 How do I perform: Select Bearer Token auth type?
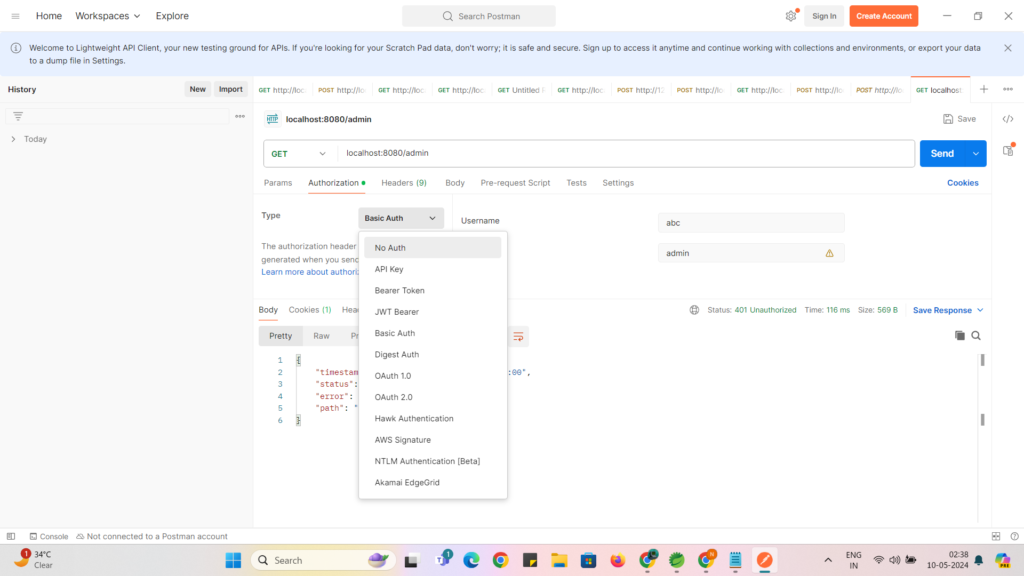tap(432, 291)
